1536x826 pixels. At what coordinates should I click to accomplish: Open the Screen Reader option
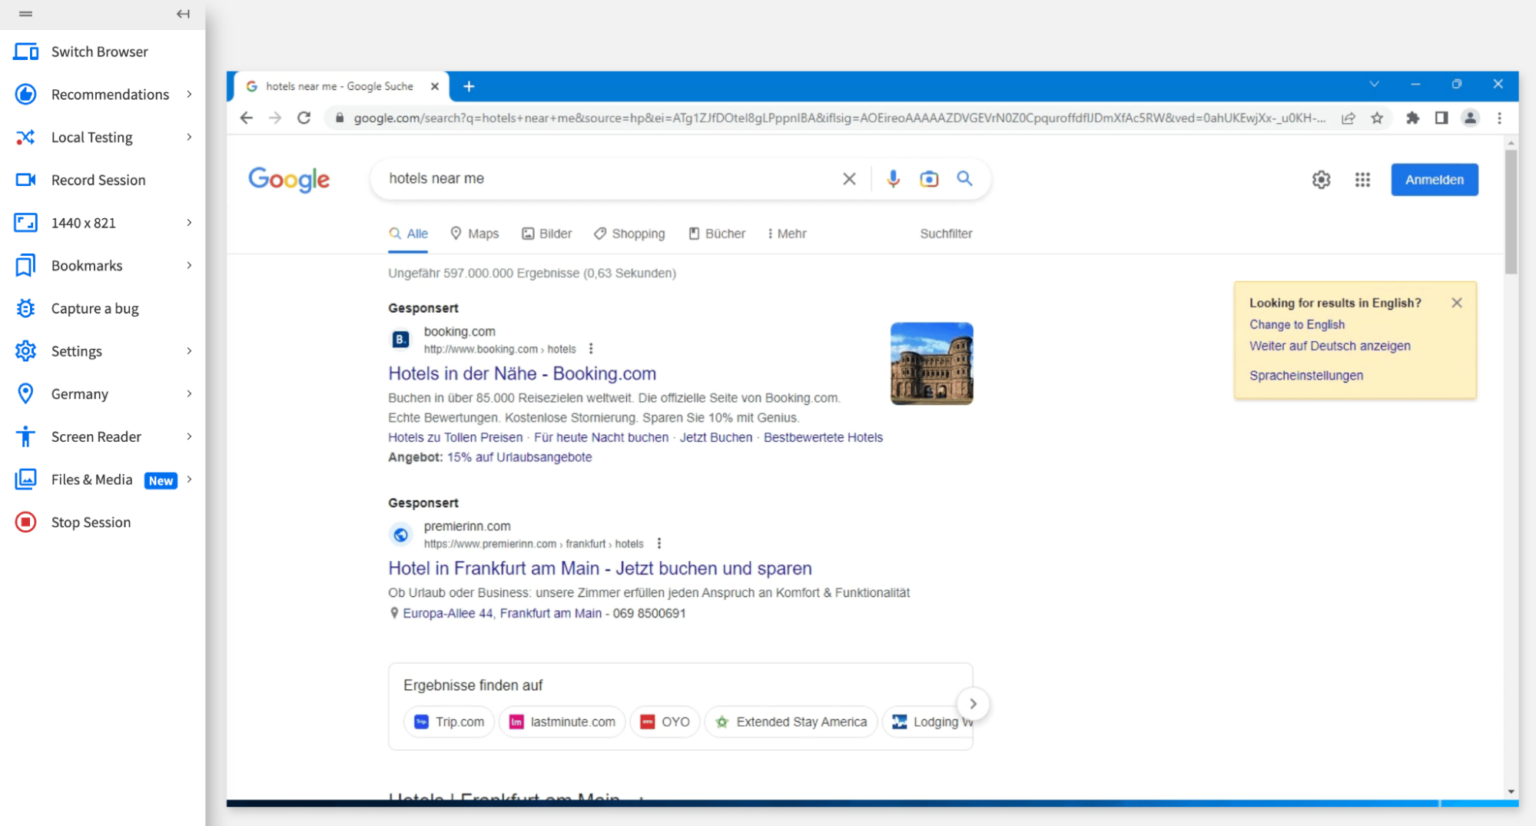click(x=96, y=436)
